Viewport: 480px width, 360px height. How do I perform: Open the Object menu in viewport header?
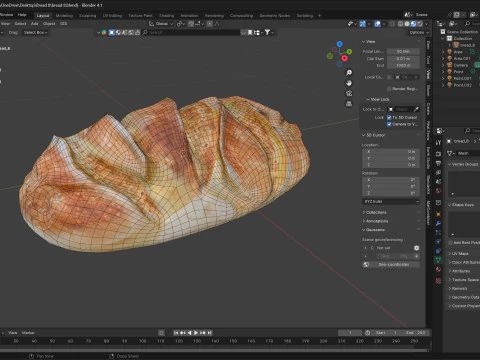49,24
